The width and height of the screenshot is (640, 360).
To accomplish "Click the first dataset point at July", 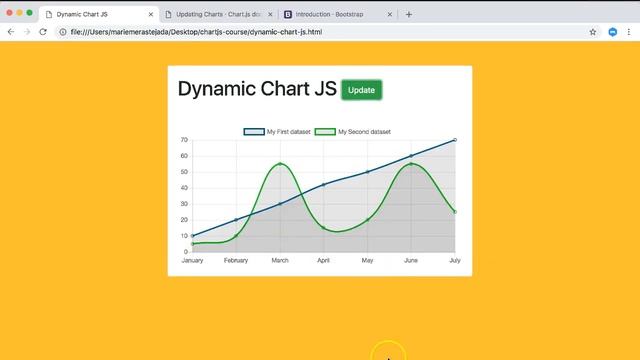I will (455, 140).
